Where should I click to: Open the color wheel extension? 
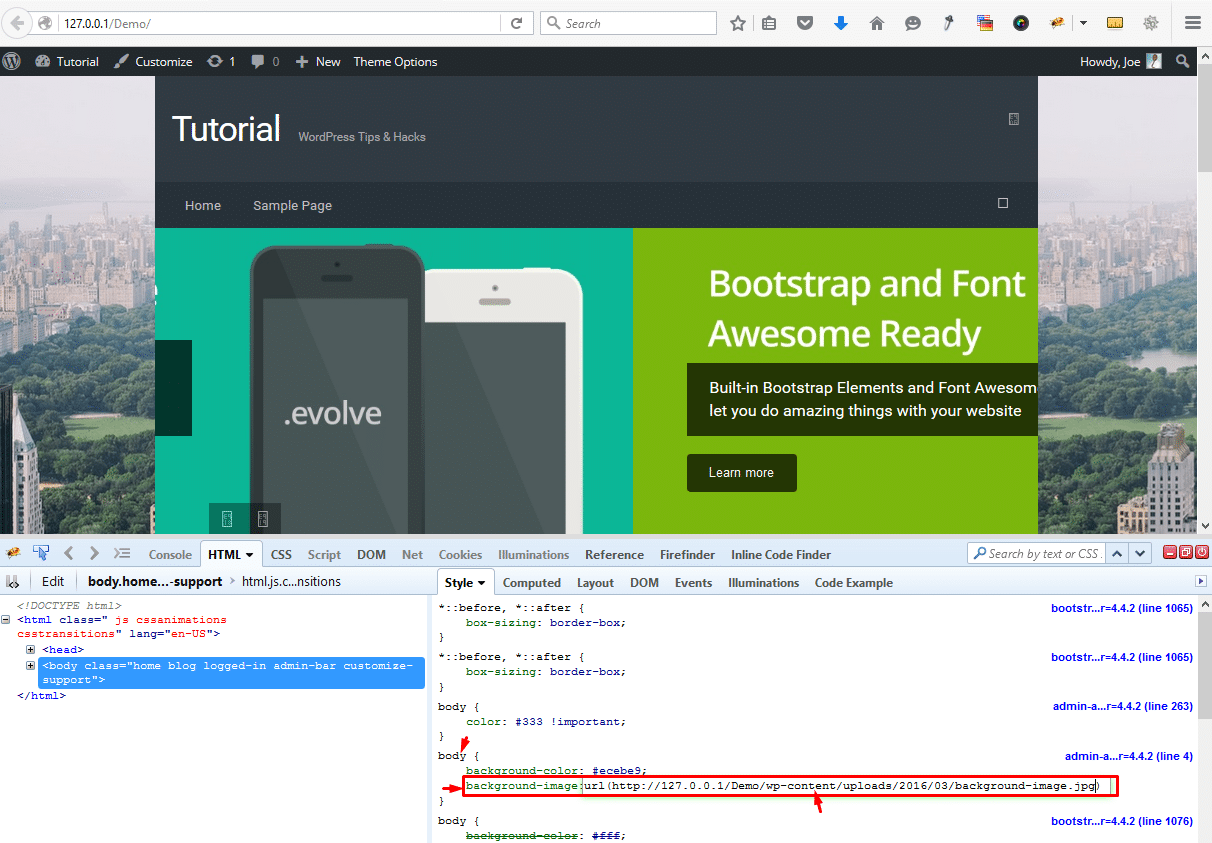click(x=1020, y=23)
